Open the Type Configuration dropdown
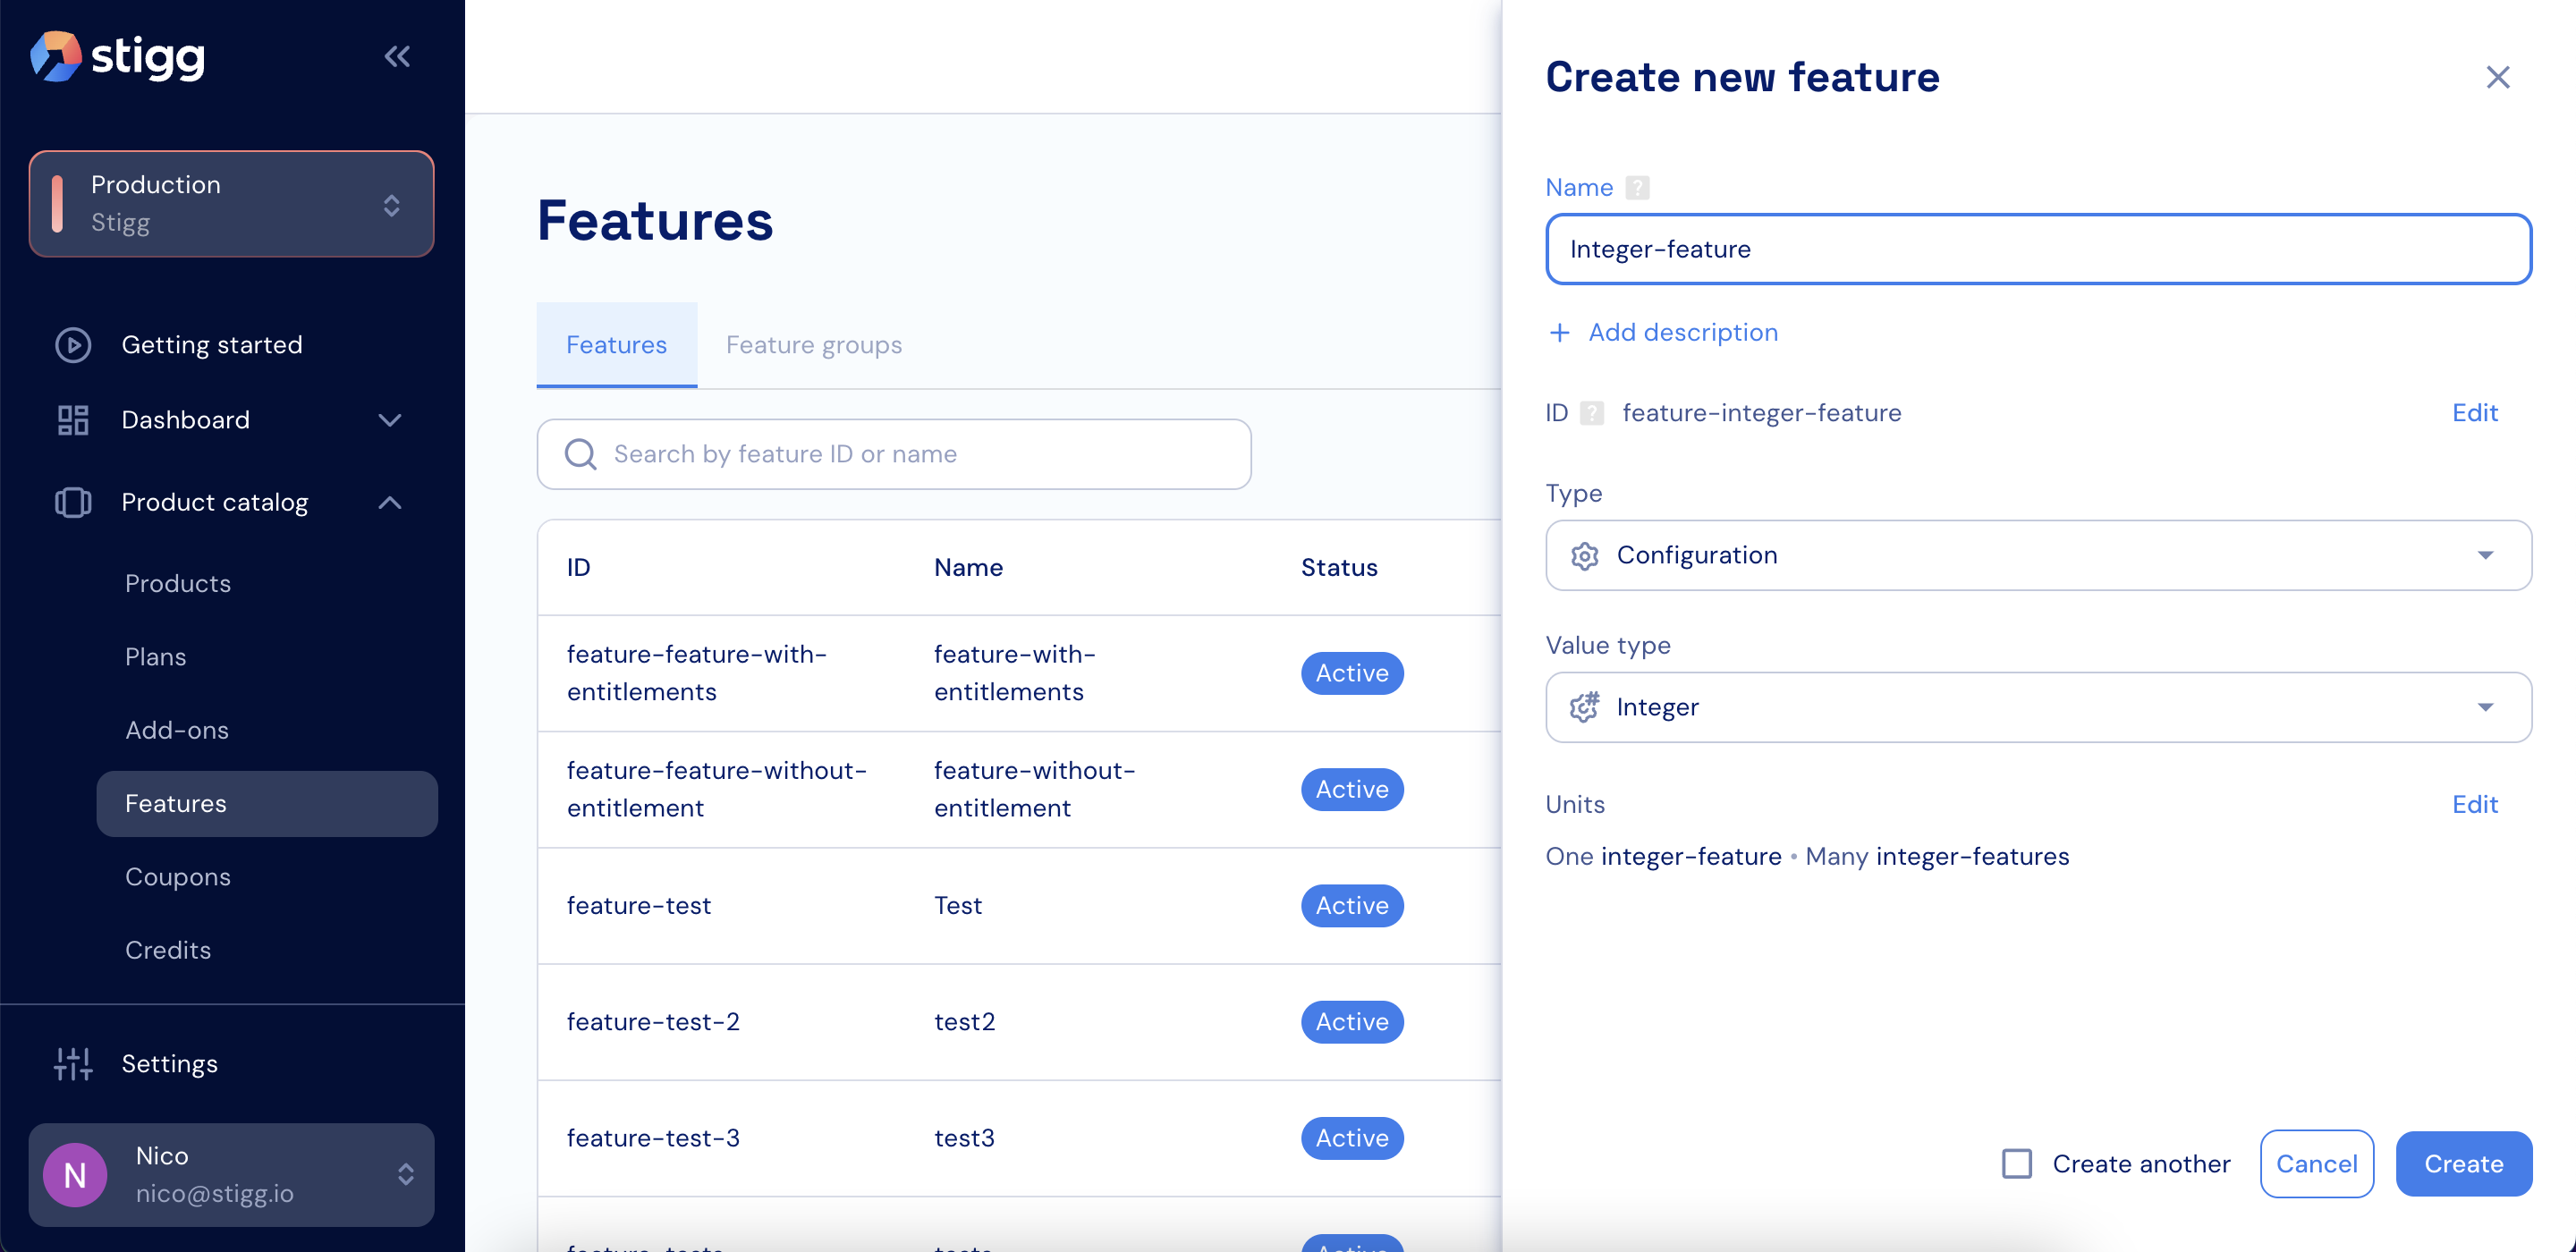This screenshot has width=2576, height=1252. click(2037, 555)
